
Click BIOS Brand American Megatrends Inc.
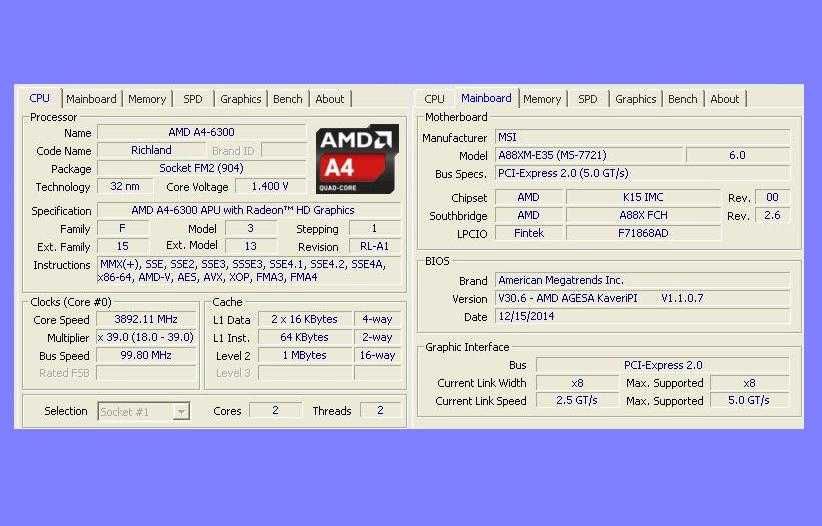pos(642,280)
